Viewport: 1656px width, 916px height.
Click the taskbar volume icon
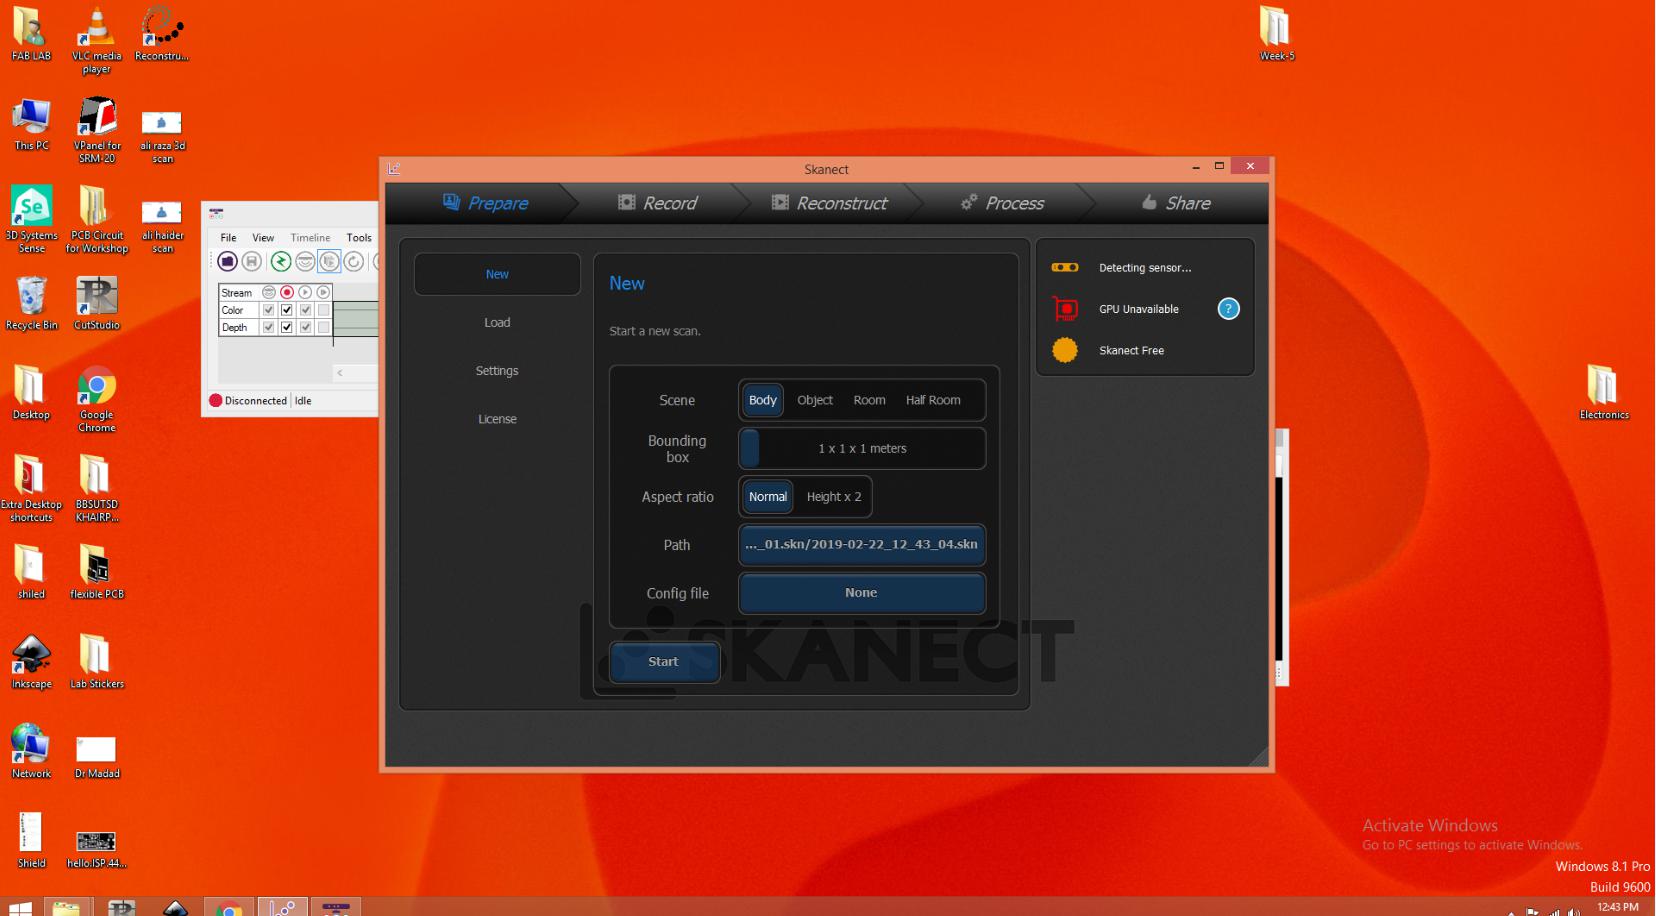1574,911
